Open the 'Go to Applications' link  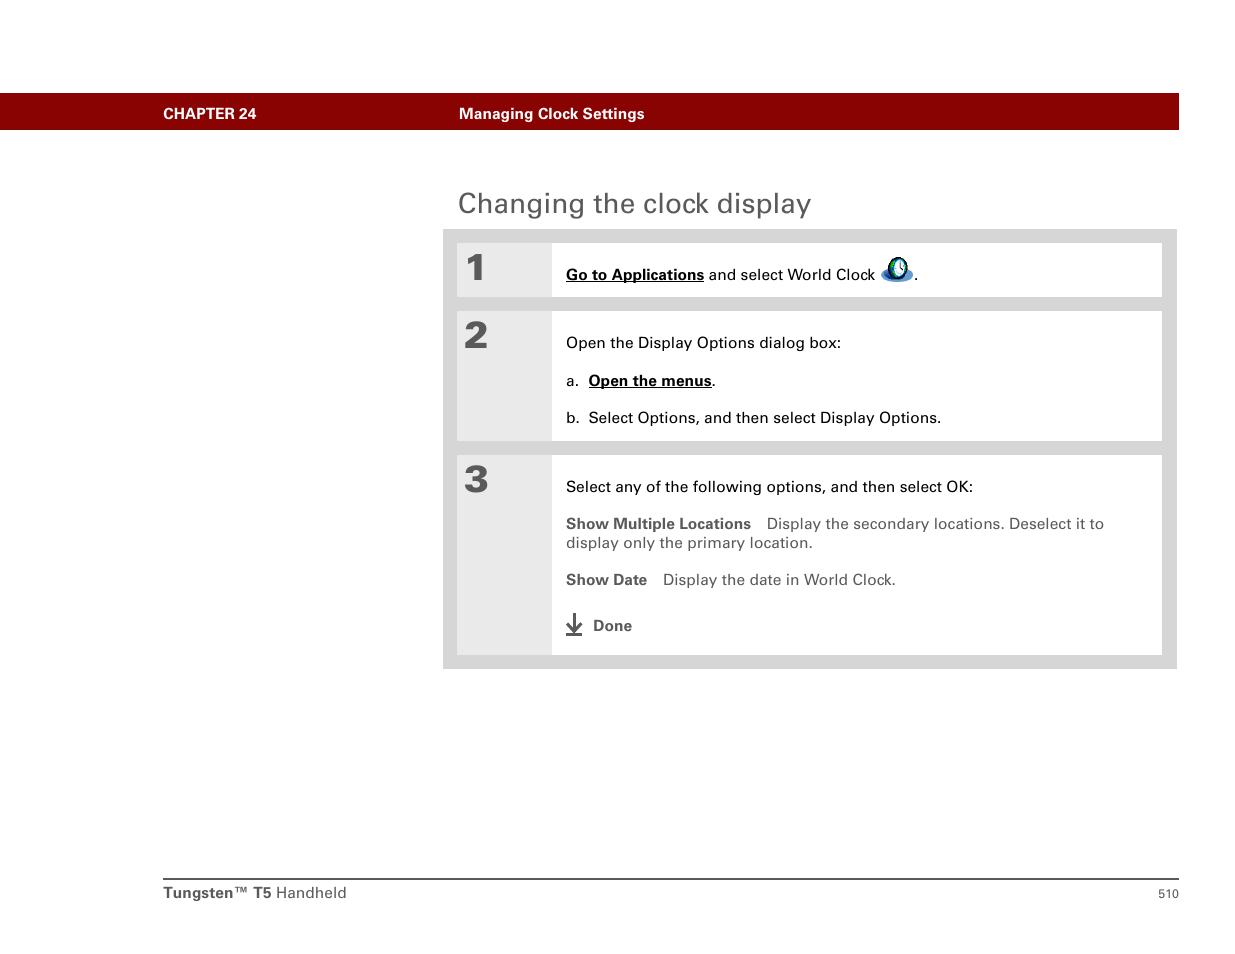635,275
